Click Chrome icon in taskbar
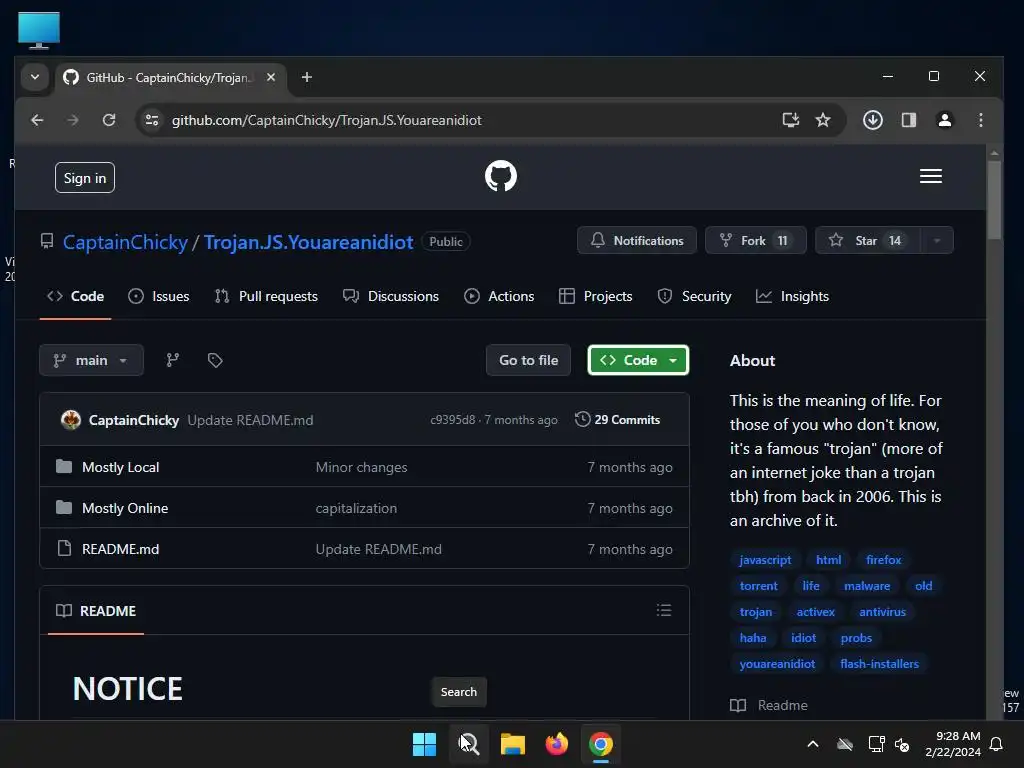1024x768 pixels. (x=601, y=744)
